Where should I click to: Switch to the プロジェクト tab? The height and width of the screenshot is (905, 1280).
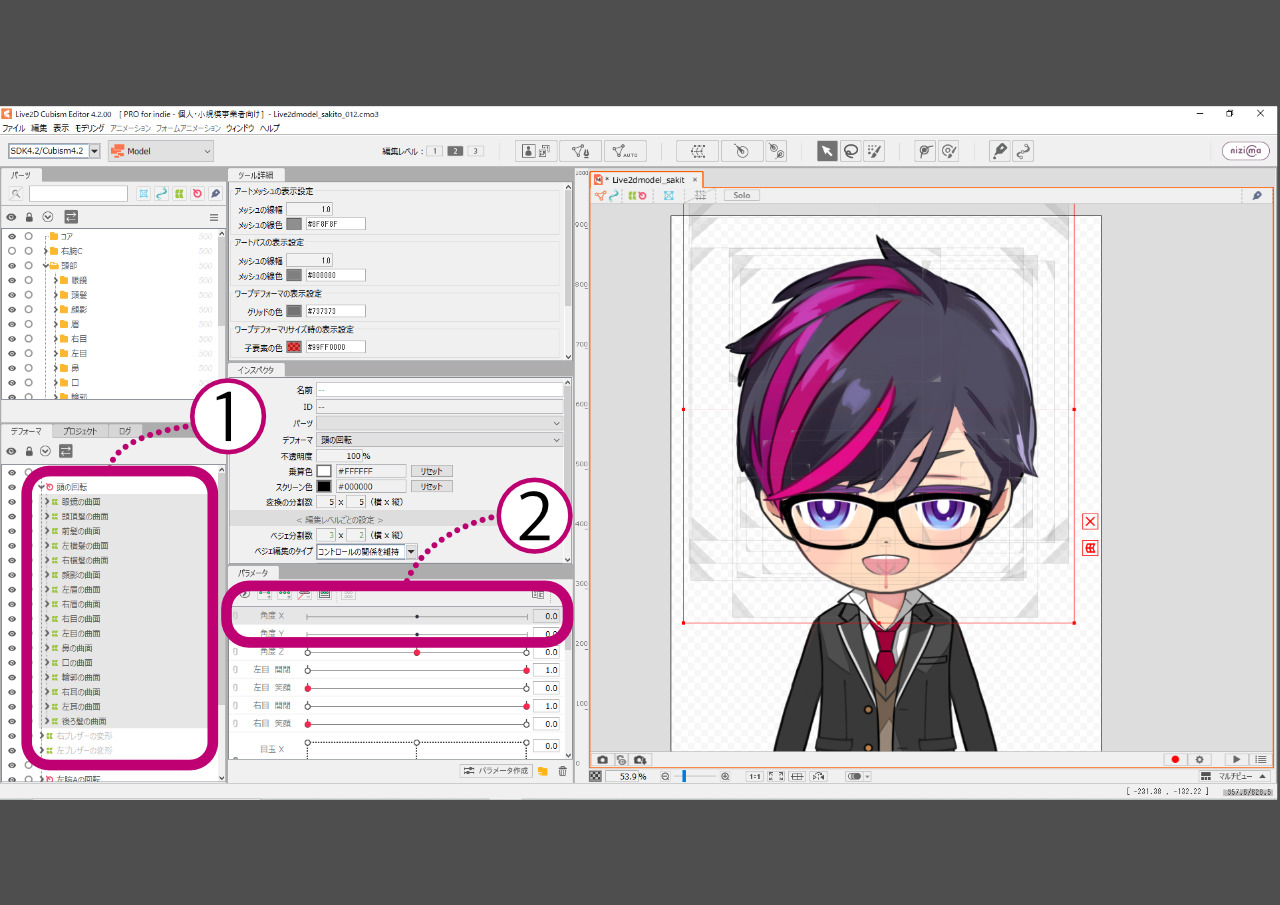80,431
